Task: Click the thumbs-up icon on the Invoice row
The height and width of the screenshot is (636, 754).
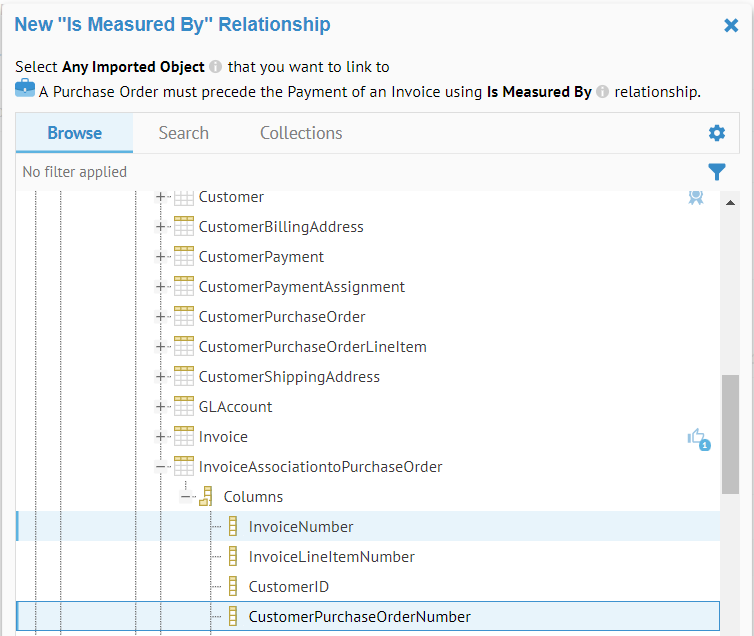Action: (x=697, y=437)
